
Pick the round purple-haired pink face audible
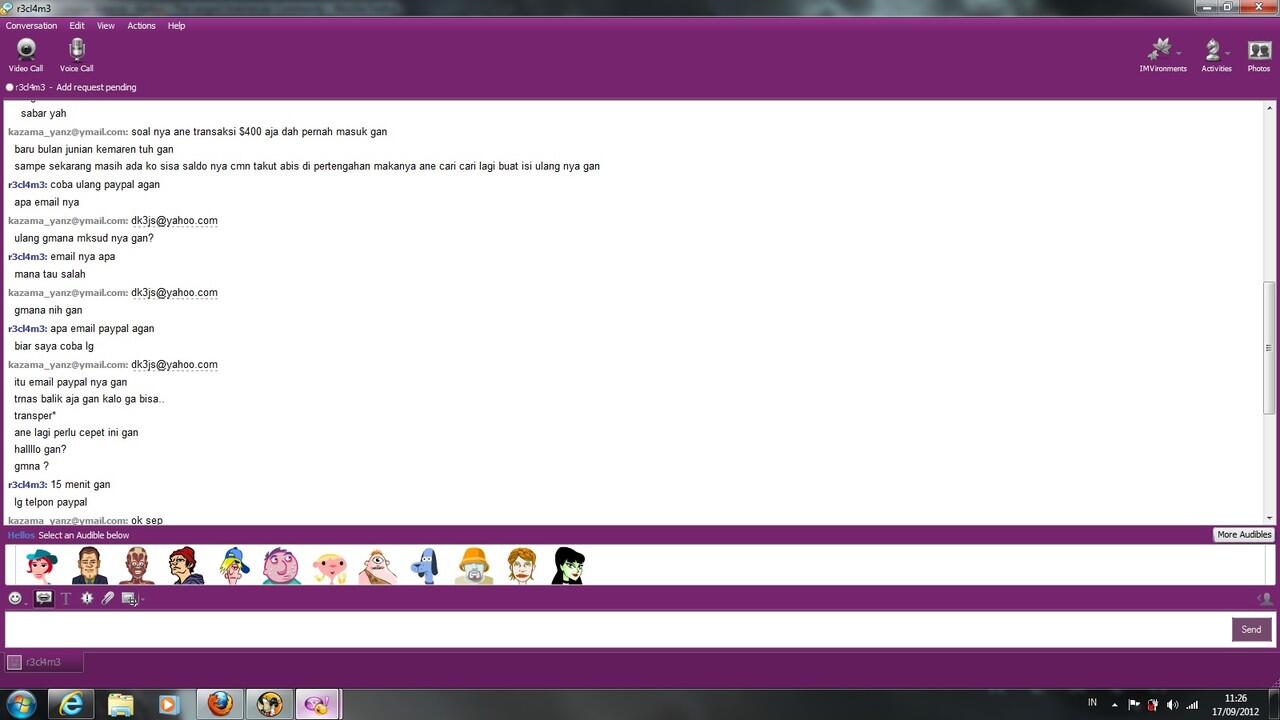tap(282, 566)
